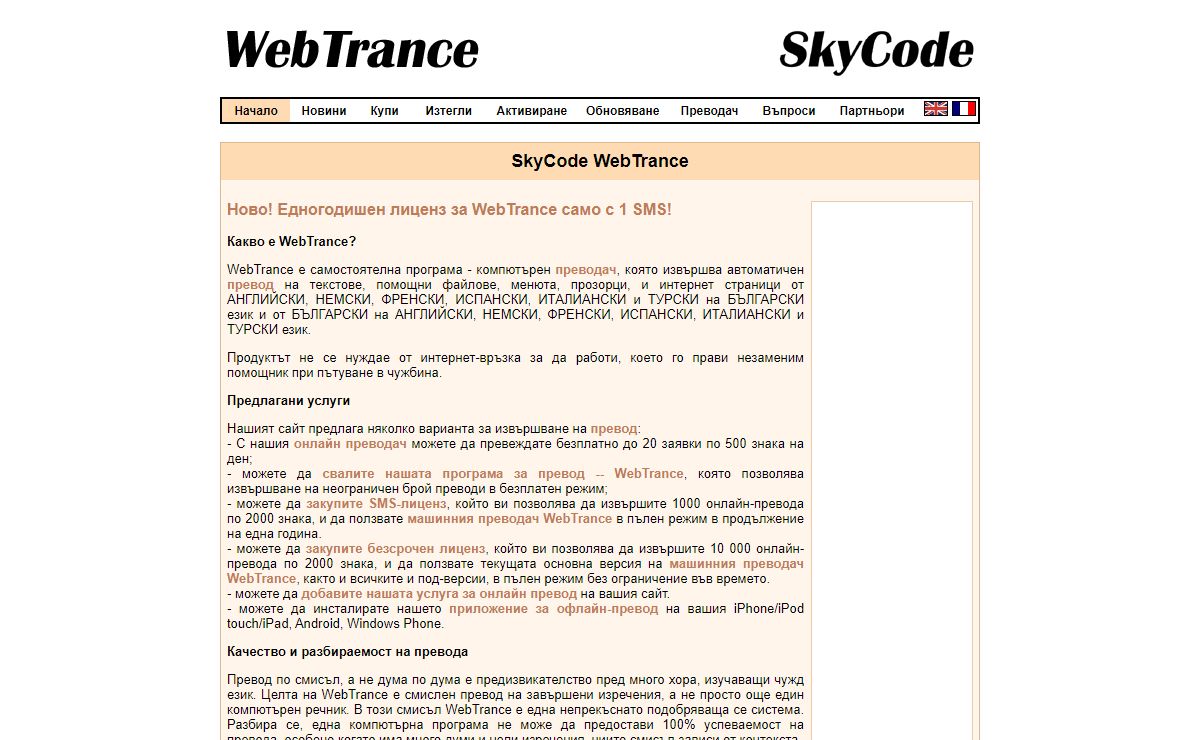This screenshot has width=1200, height=740.
Task: Click the empty sidebar advertisement box
Action: tap(892, 470)
